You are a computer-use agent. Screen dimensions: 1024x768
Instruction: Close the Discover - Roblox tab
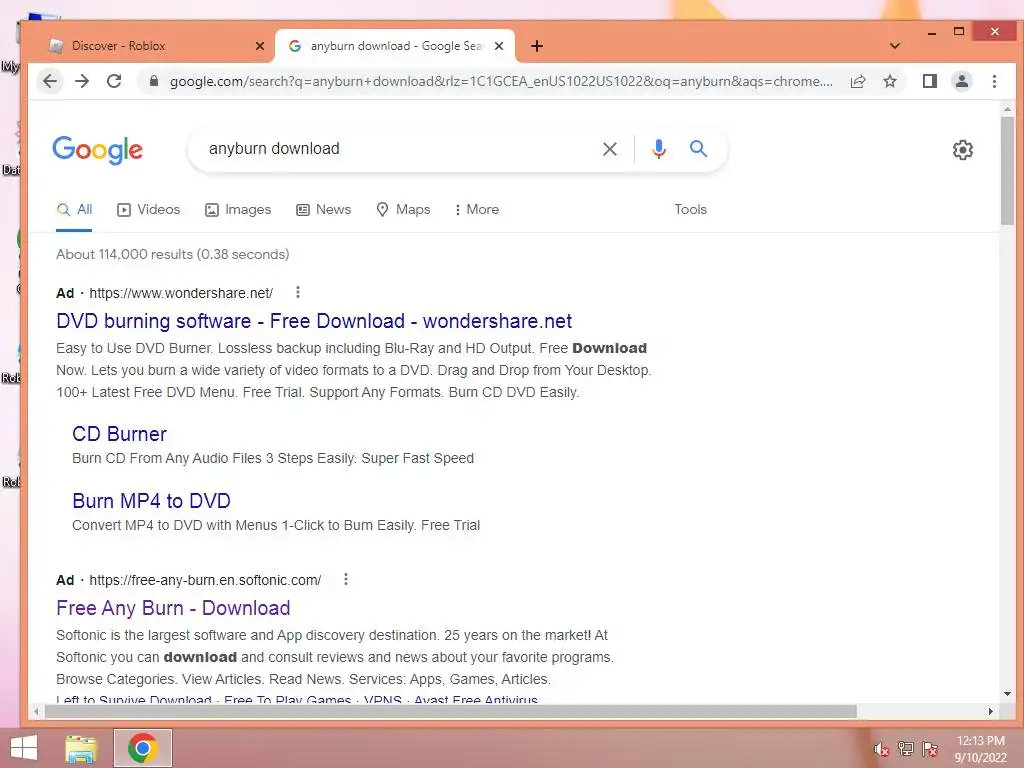[260, 46]
